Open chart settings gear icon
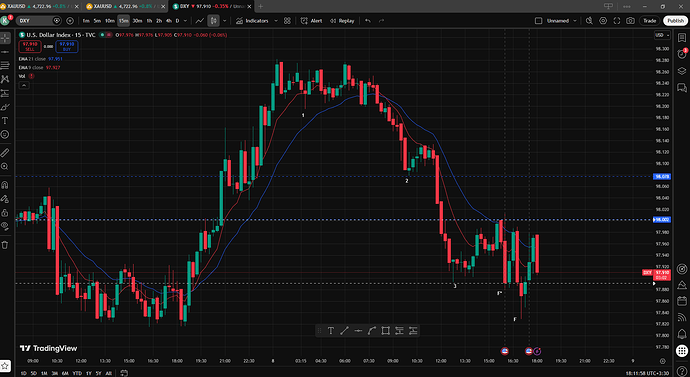Image resolution: width=690 pixels, height=377 pixels. (x=603, y=21)
